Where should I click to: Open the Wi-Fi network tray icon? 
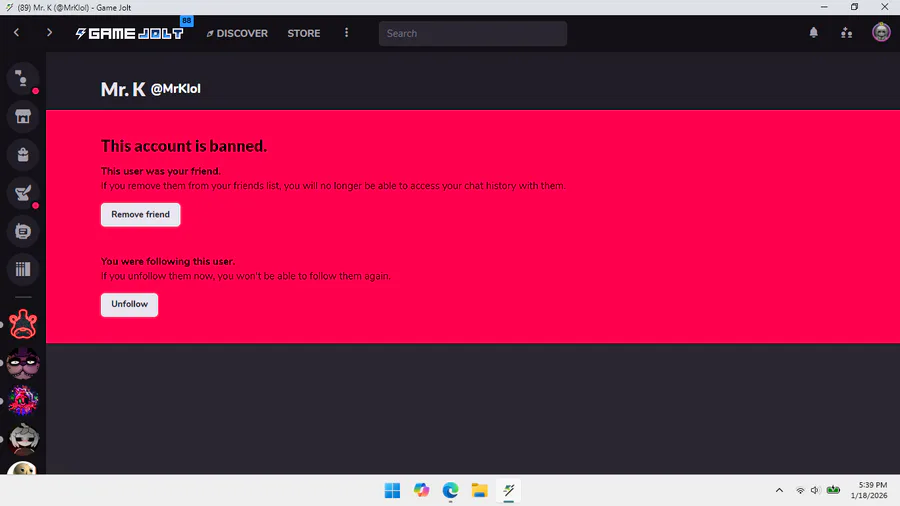click(800, 490)
